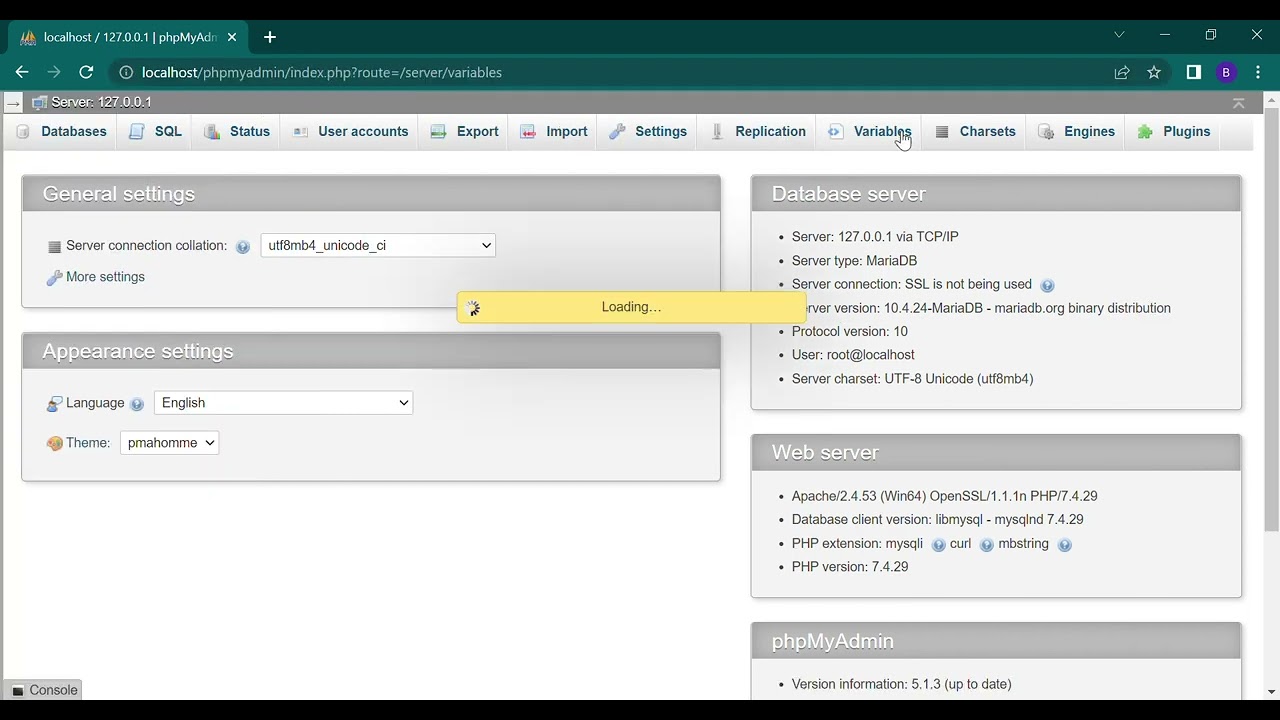
Task: Open a new browser tab
Action: click(270, 37)
